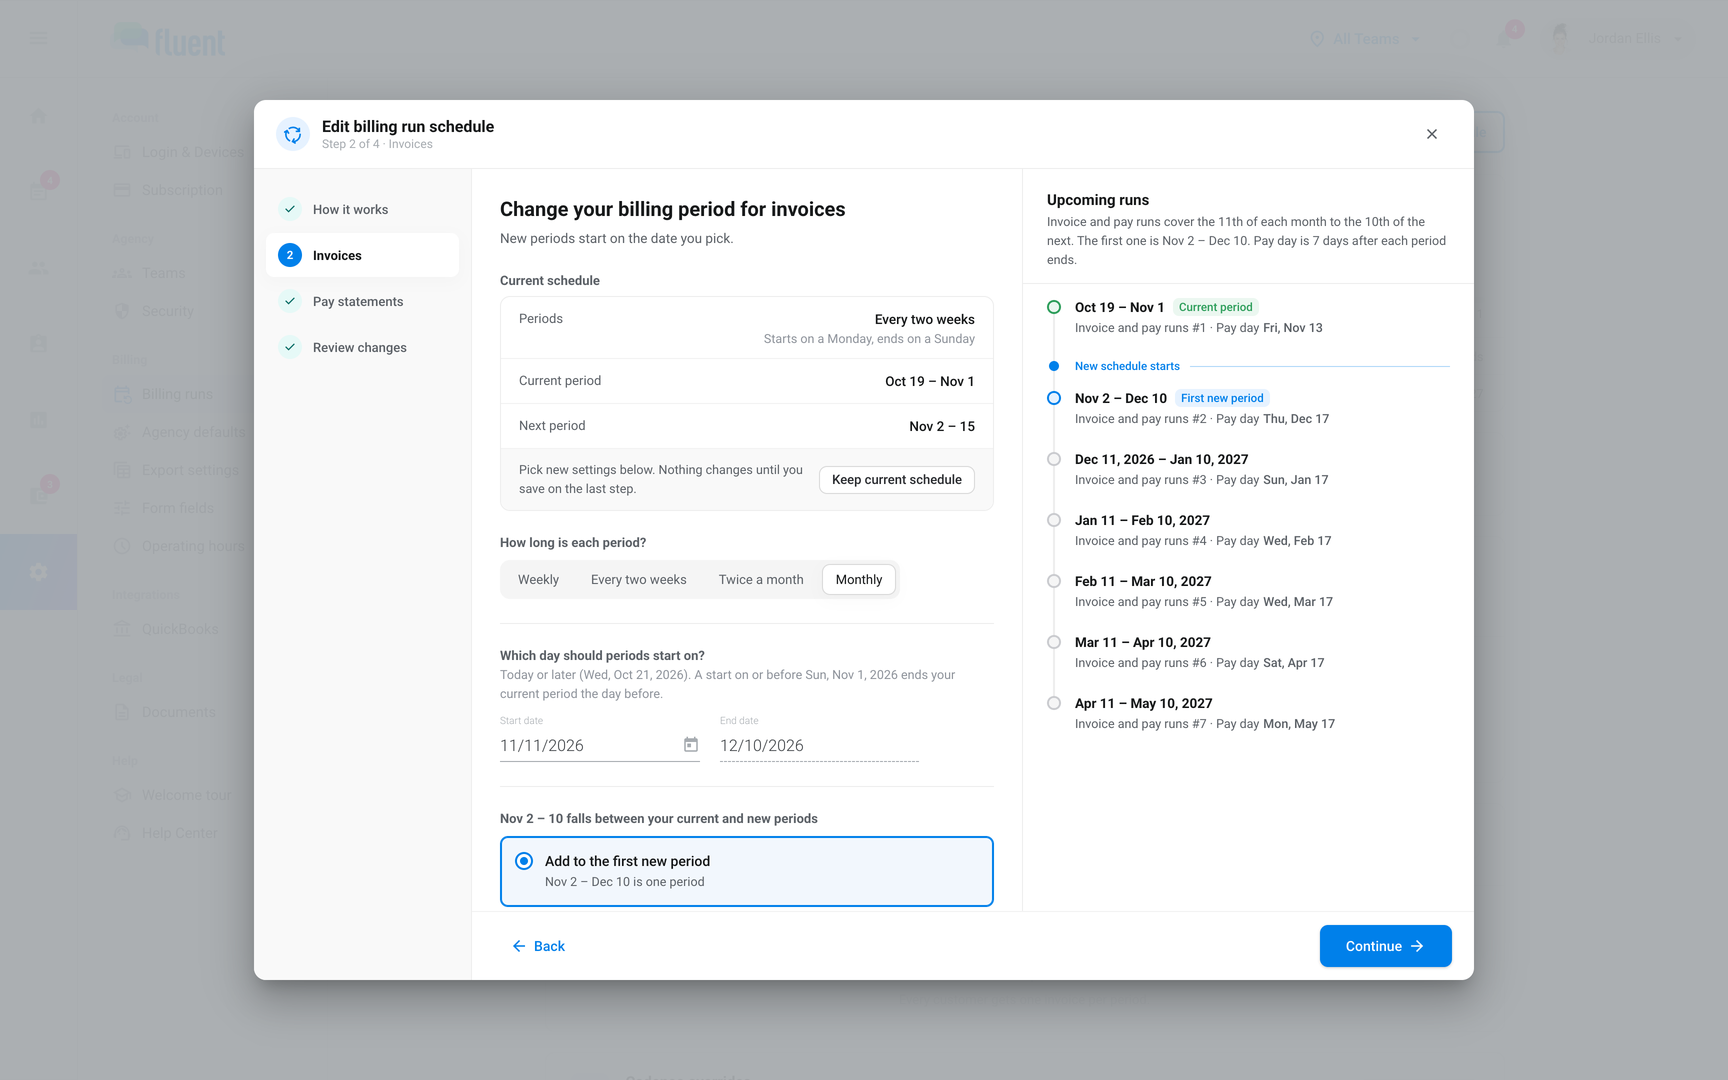This screenshot has height=1080, width=1728.
Task: Select the Invoices step
Action: pos(363,256)
